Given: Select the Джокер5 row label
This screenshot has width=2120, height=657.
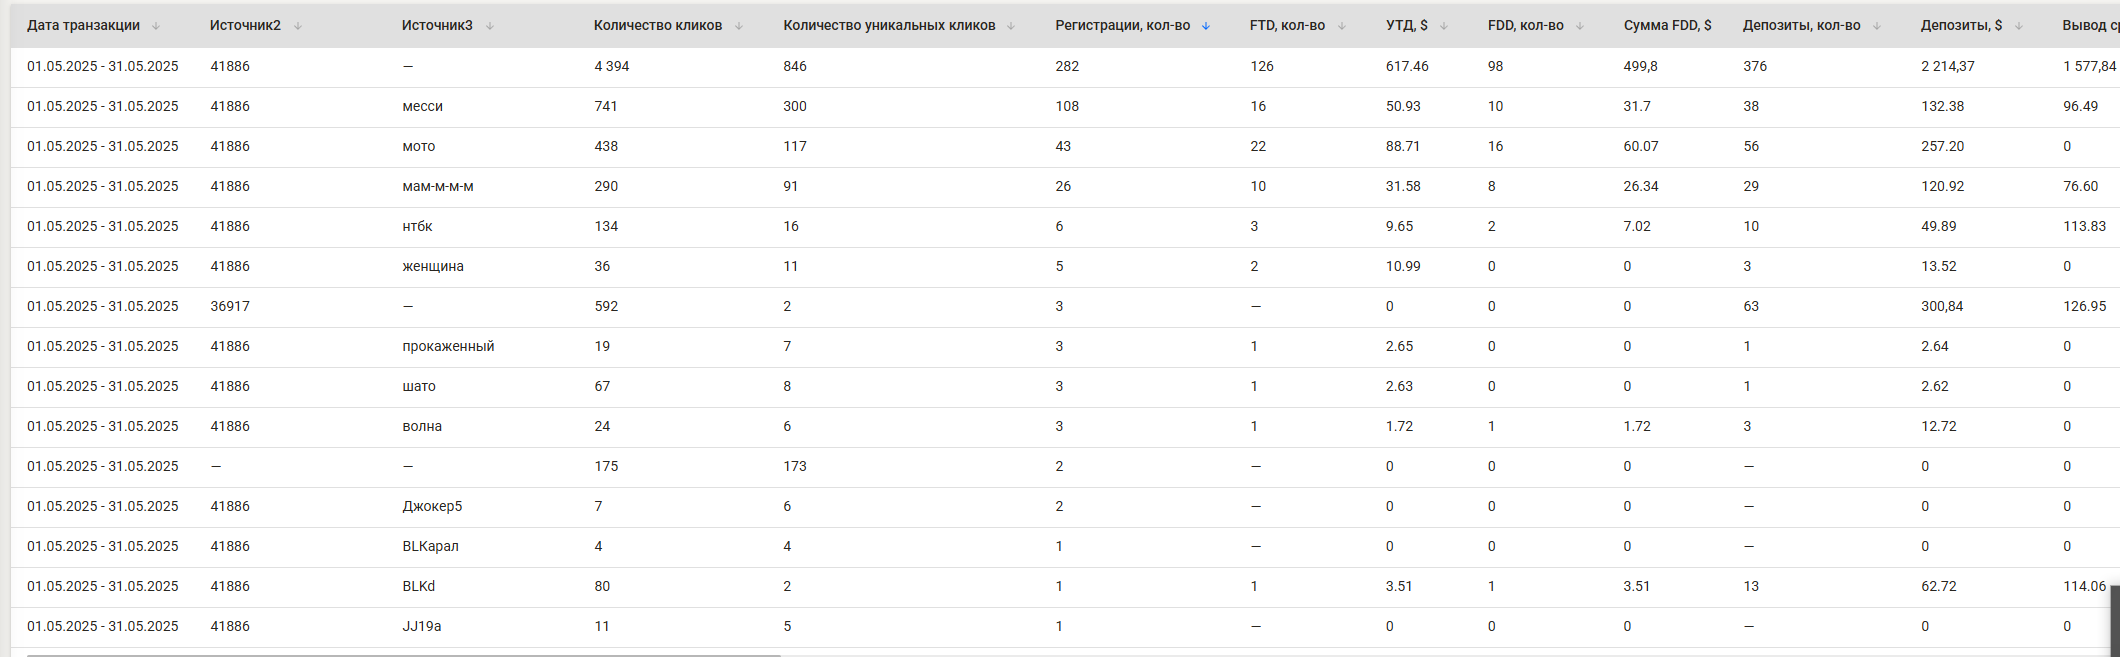Looking at the screenshot, I should pos(432,506).
